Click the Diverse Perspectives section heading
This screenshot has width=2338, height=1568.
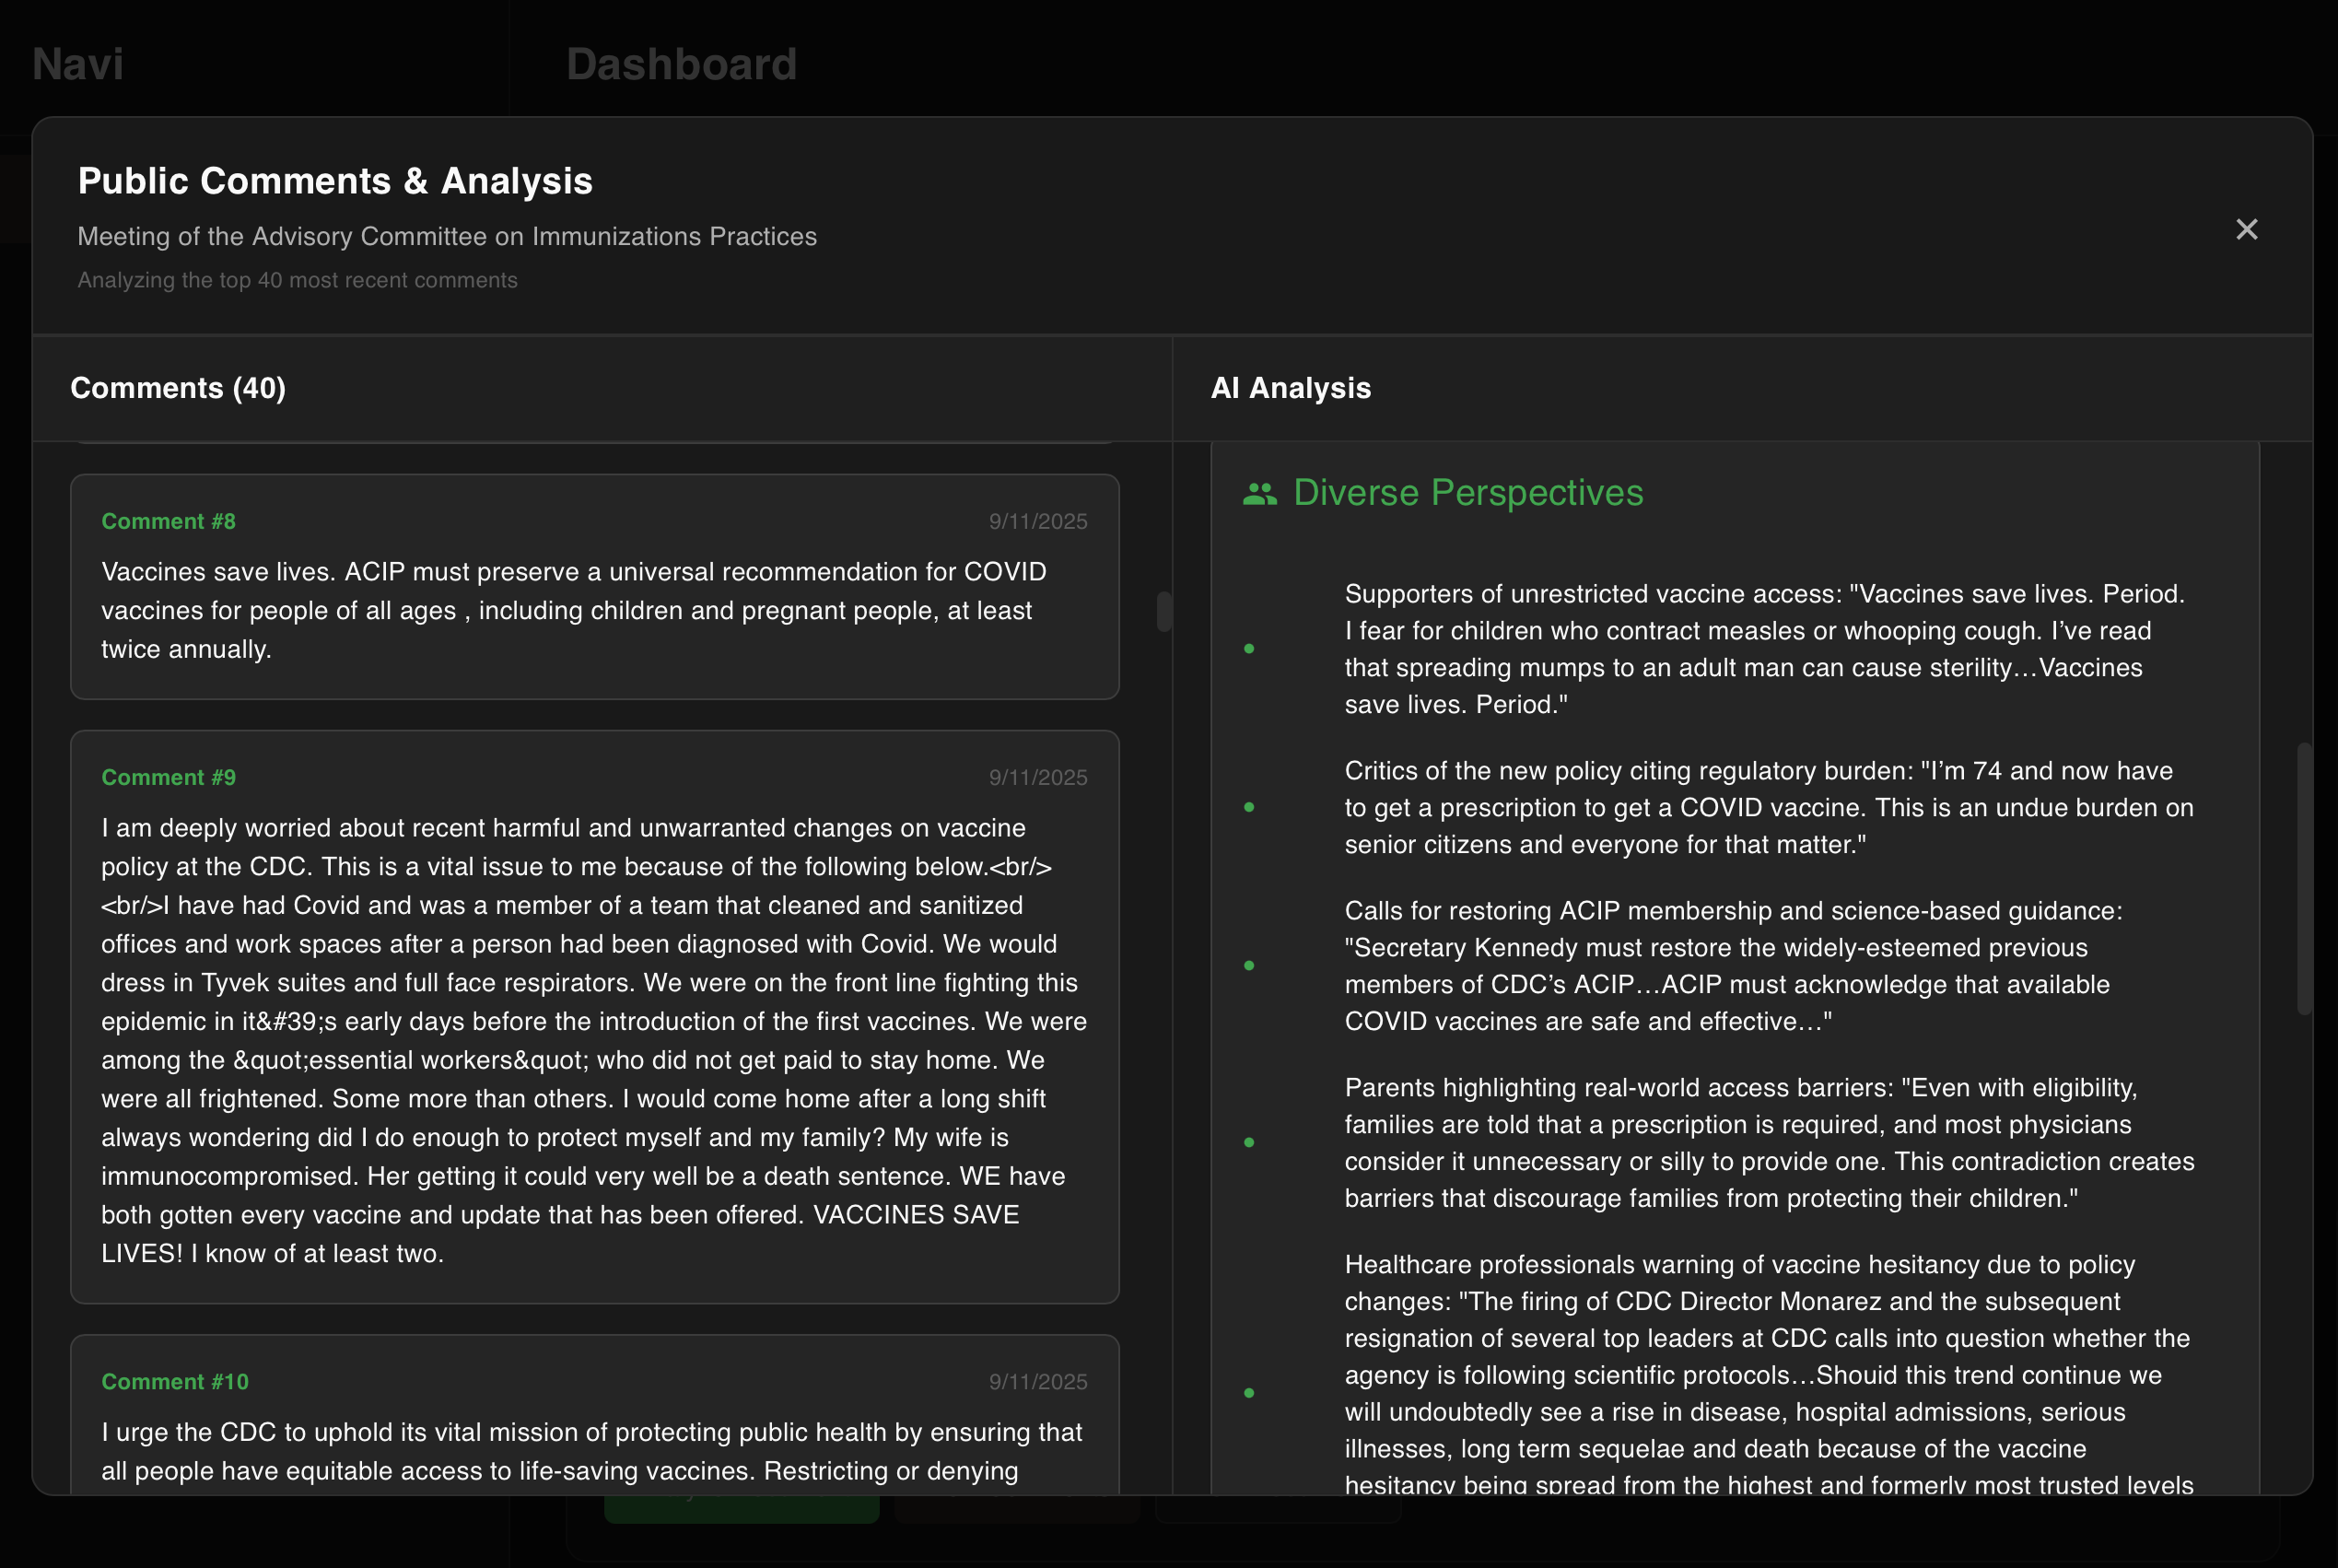click(x=1467, y=493)
